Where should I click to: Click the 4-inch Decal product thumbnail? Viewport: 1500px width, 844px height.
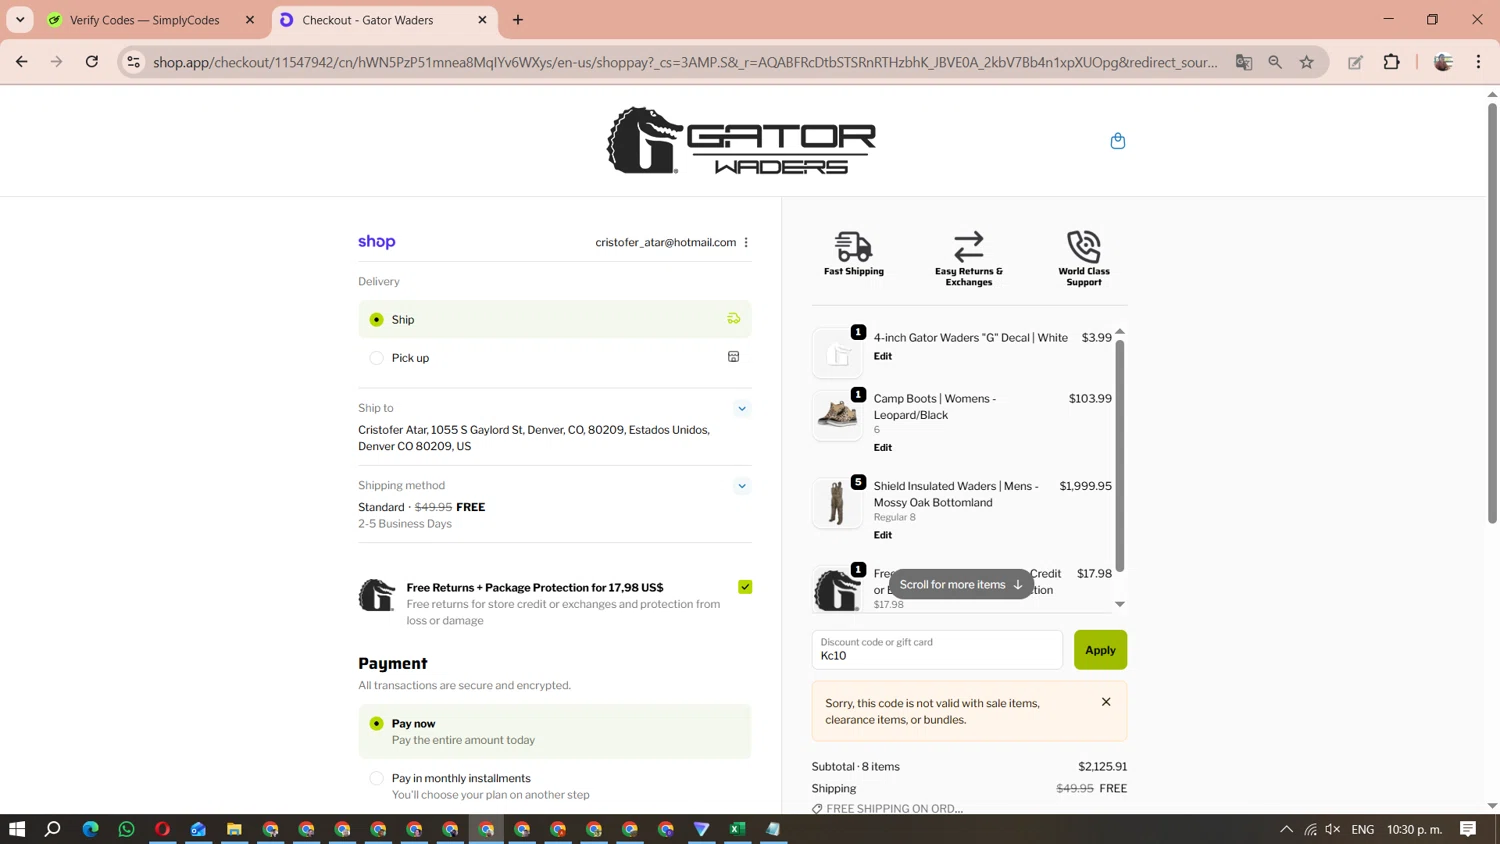click(x=837, y=353)
